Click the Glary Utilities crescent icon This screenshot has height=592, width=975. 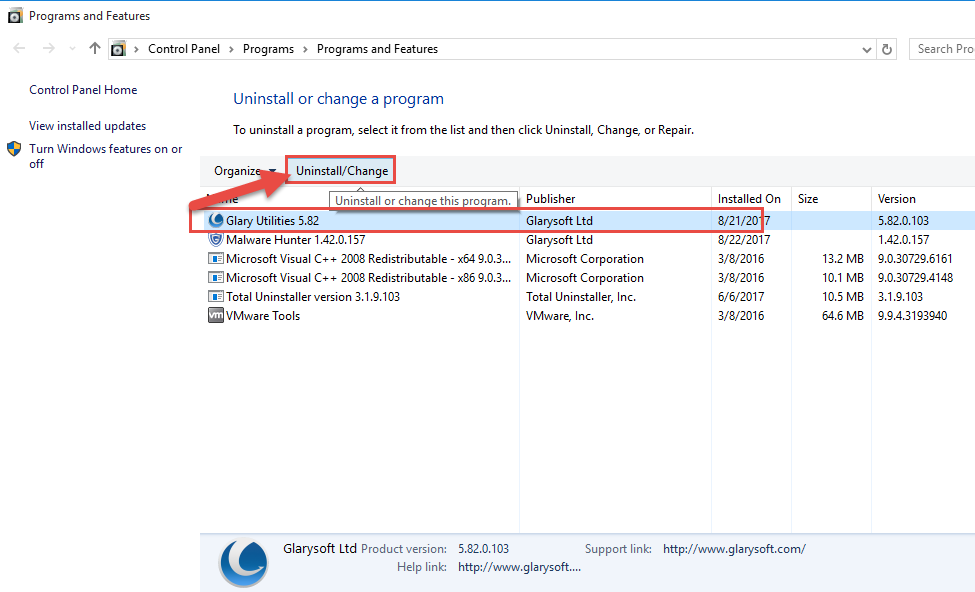(x=216, y=220)
